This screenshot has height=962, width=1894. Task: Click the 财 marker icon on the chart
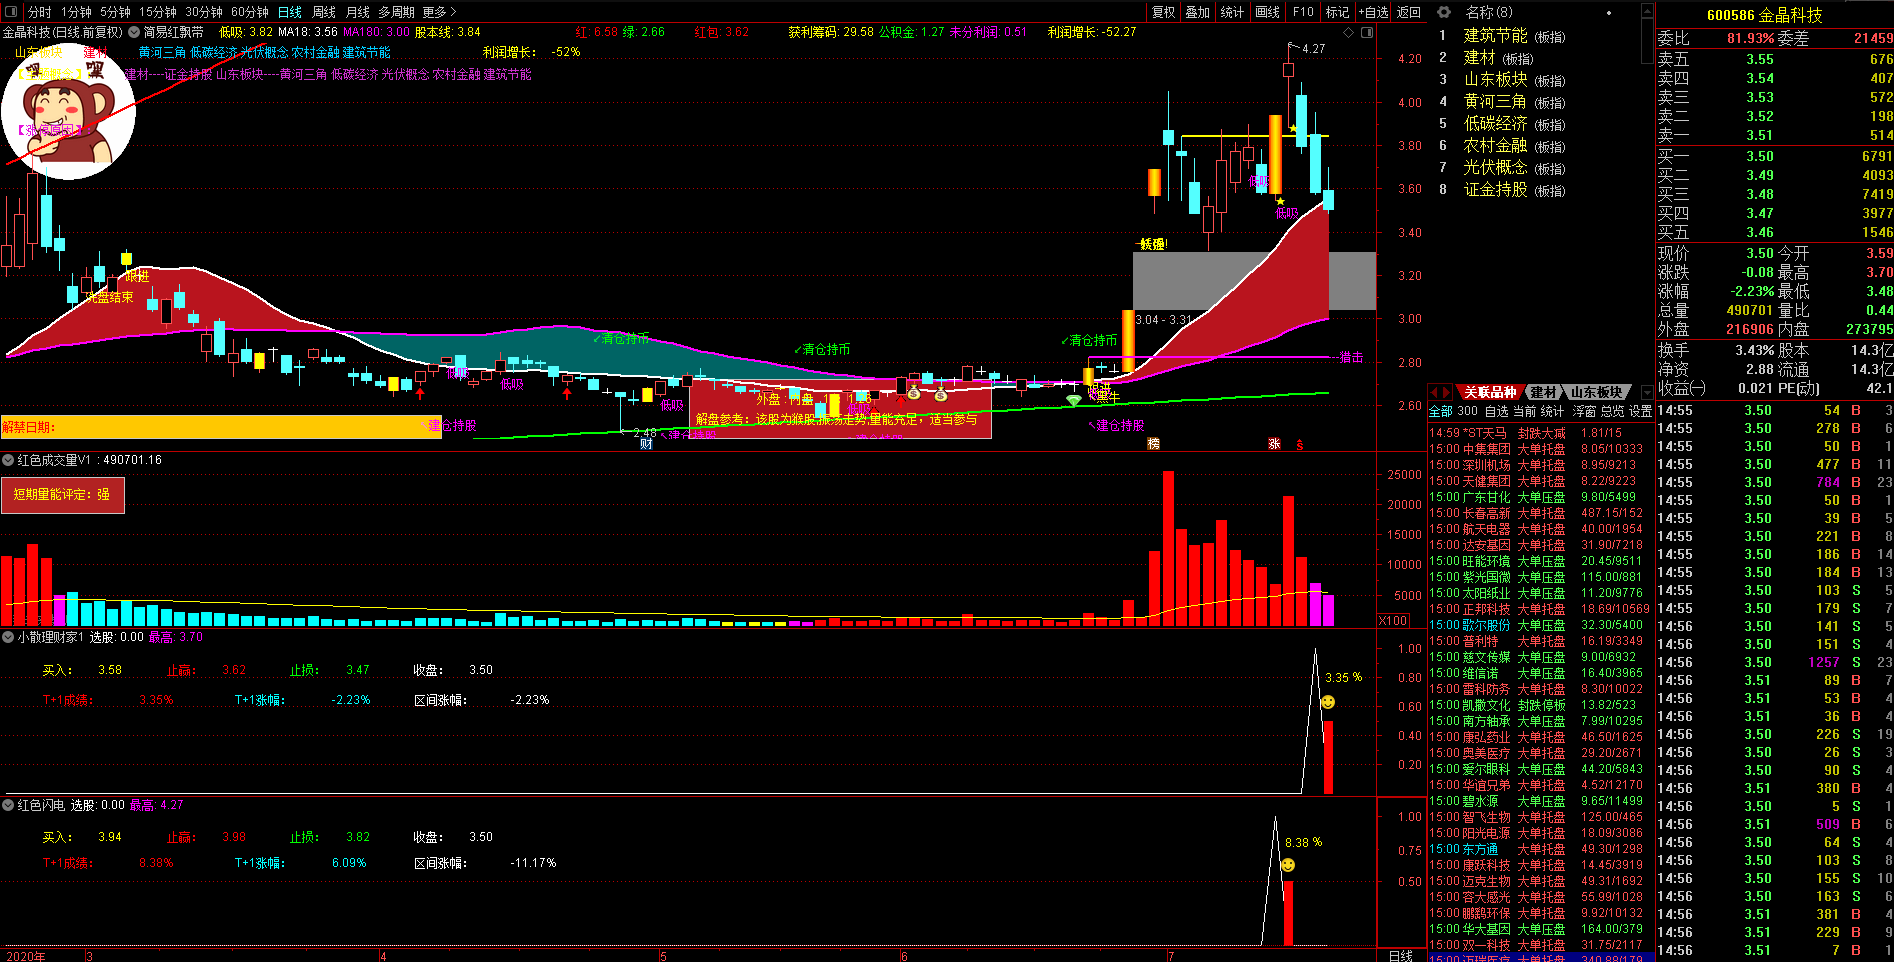(x=646, y=443)
